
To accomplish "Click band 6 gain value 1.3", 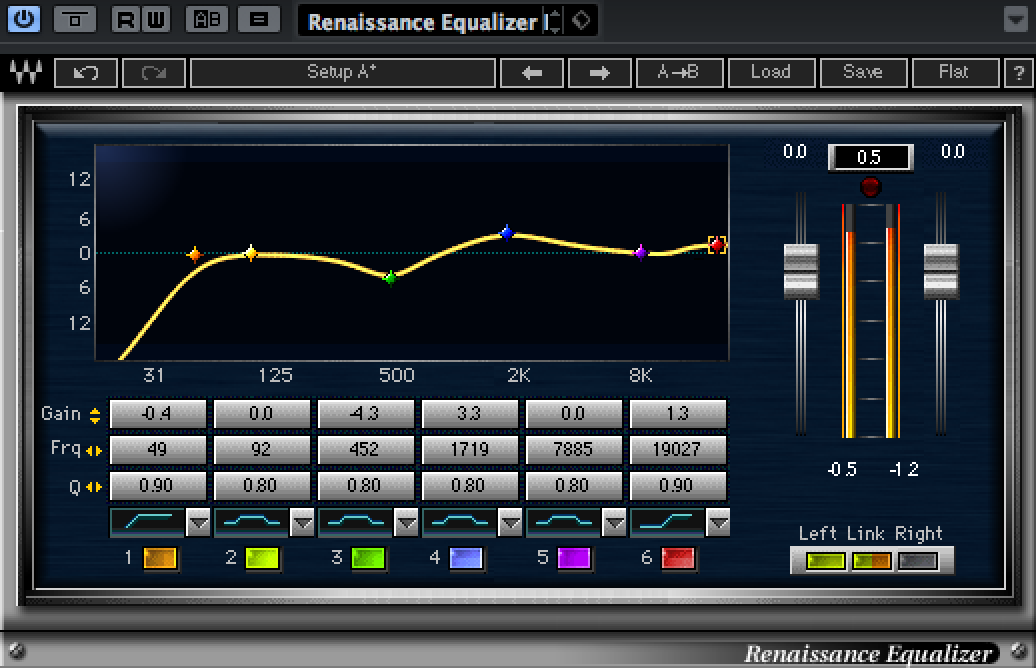I will (x=678, y=414).
